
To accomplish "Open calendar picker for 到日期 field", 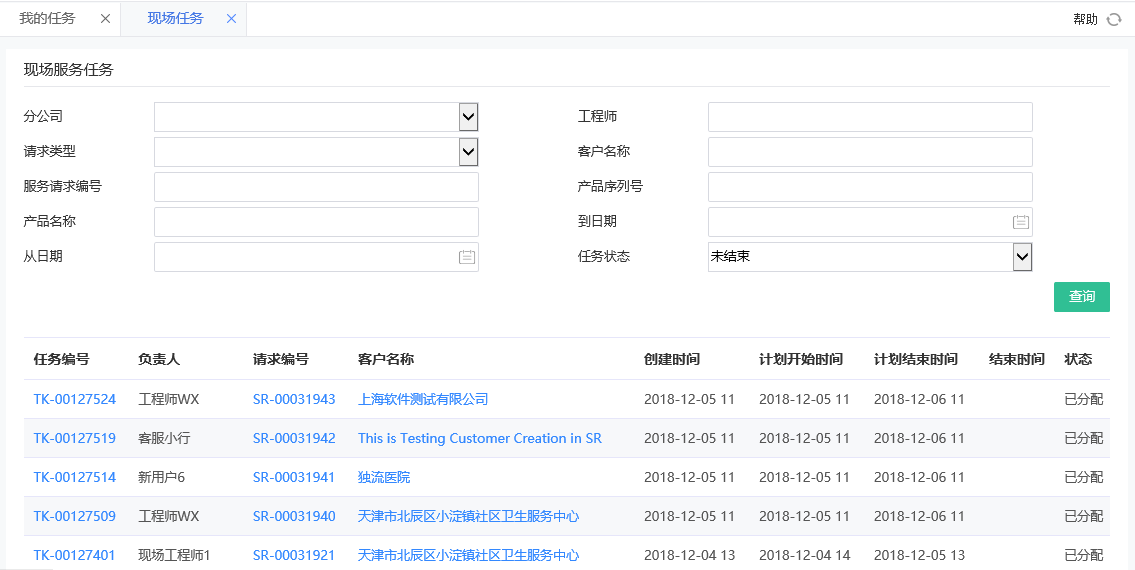I will pos(1020,222).
